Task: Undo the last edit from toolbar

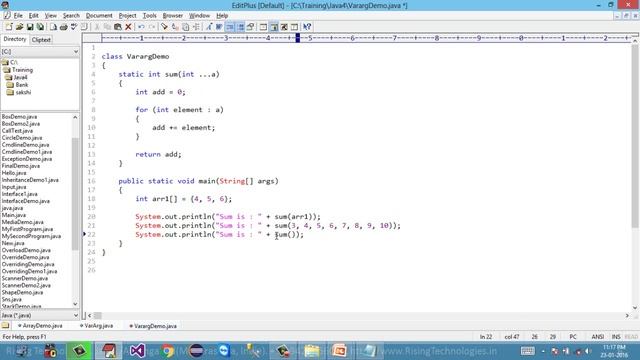Action: click(x=141, y=27)
